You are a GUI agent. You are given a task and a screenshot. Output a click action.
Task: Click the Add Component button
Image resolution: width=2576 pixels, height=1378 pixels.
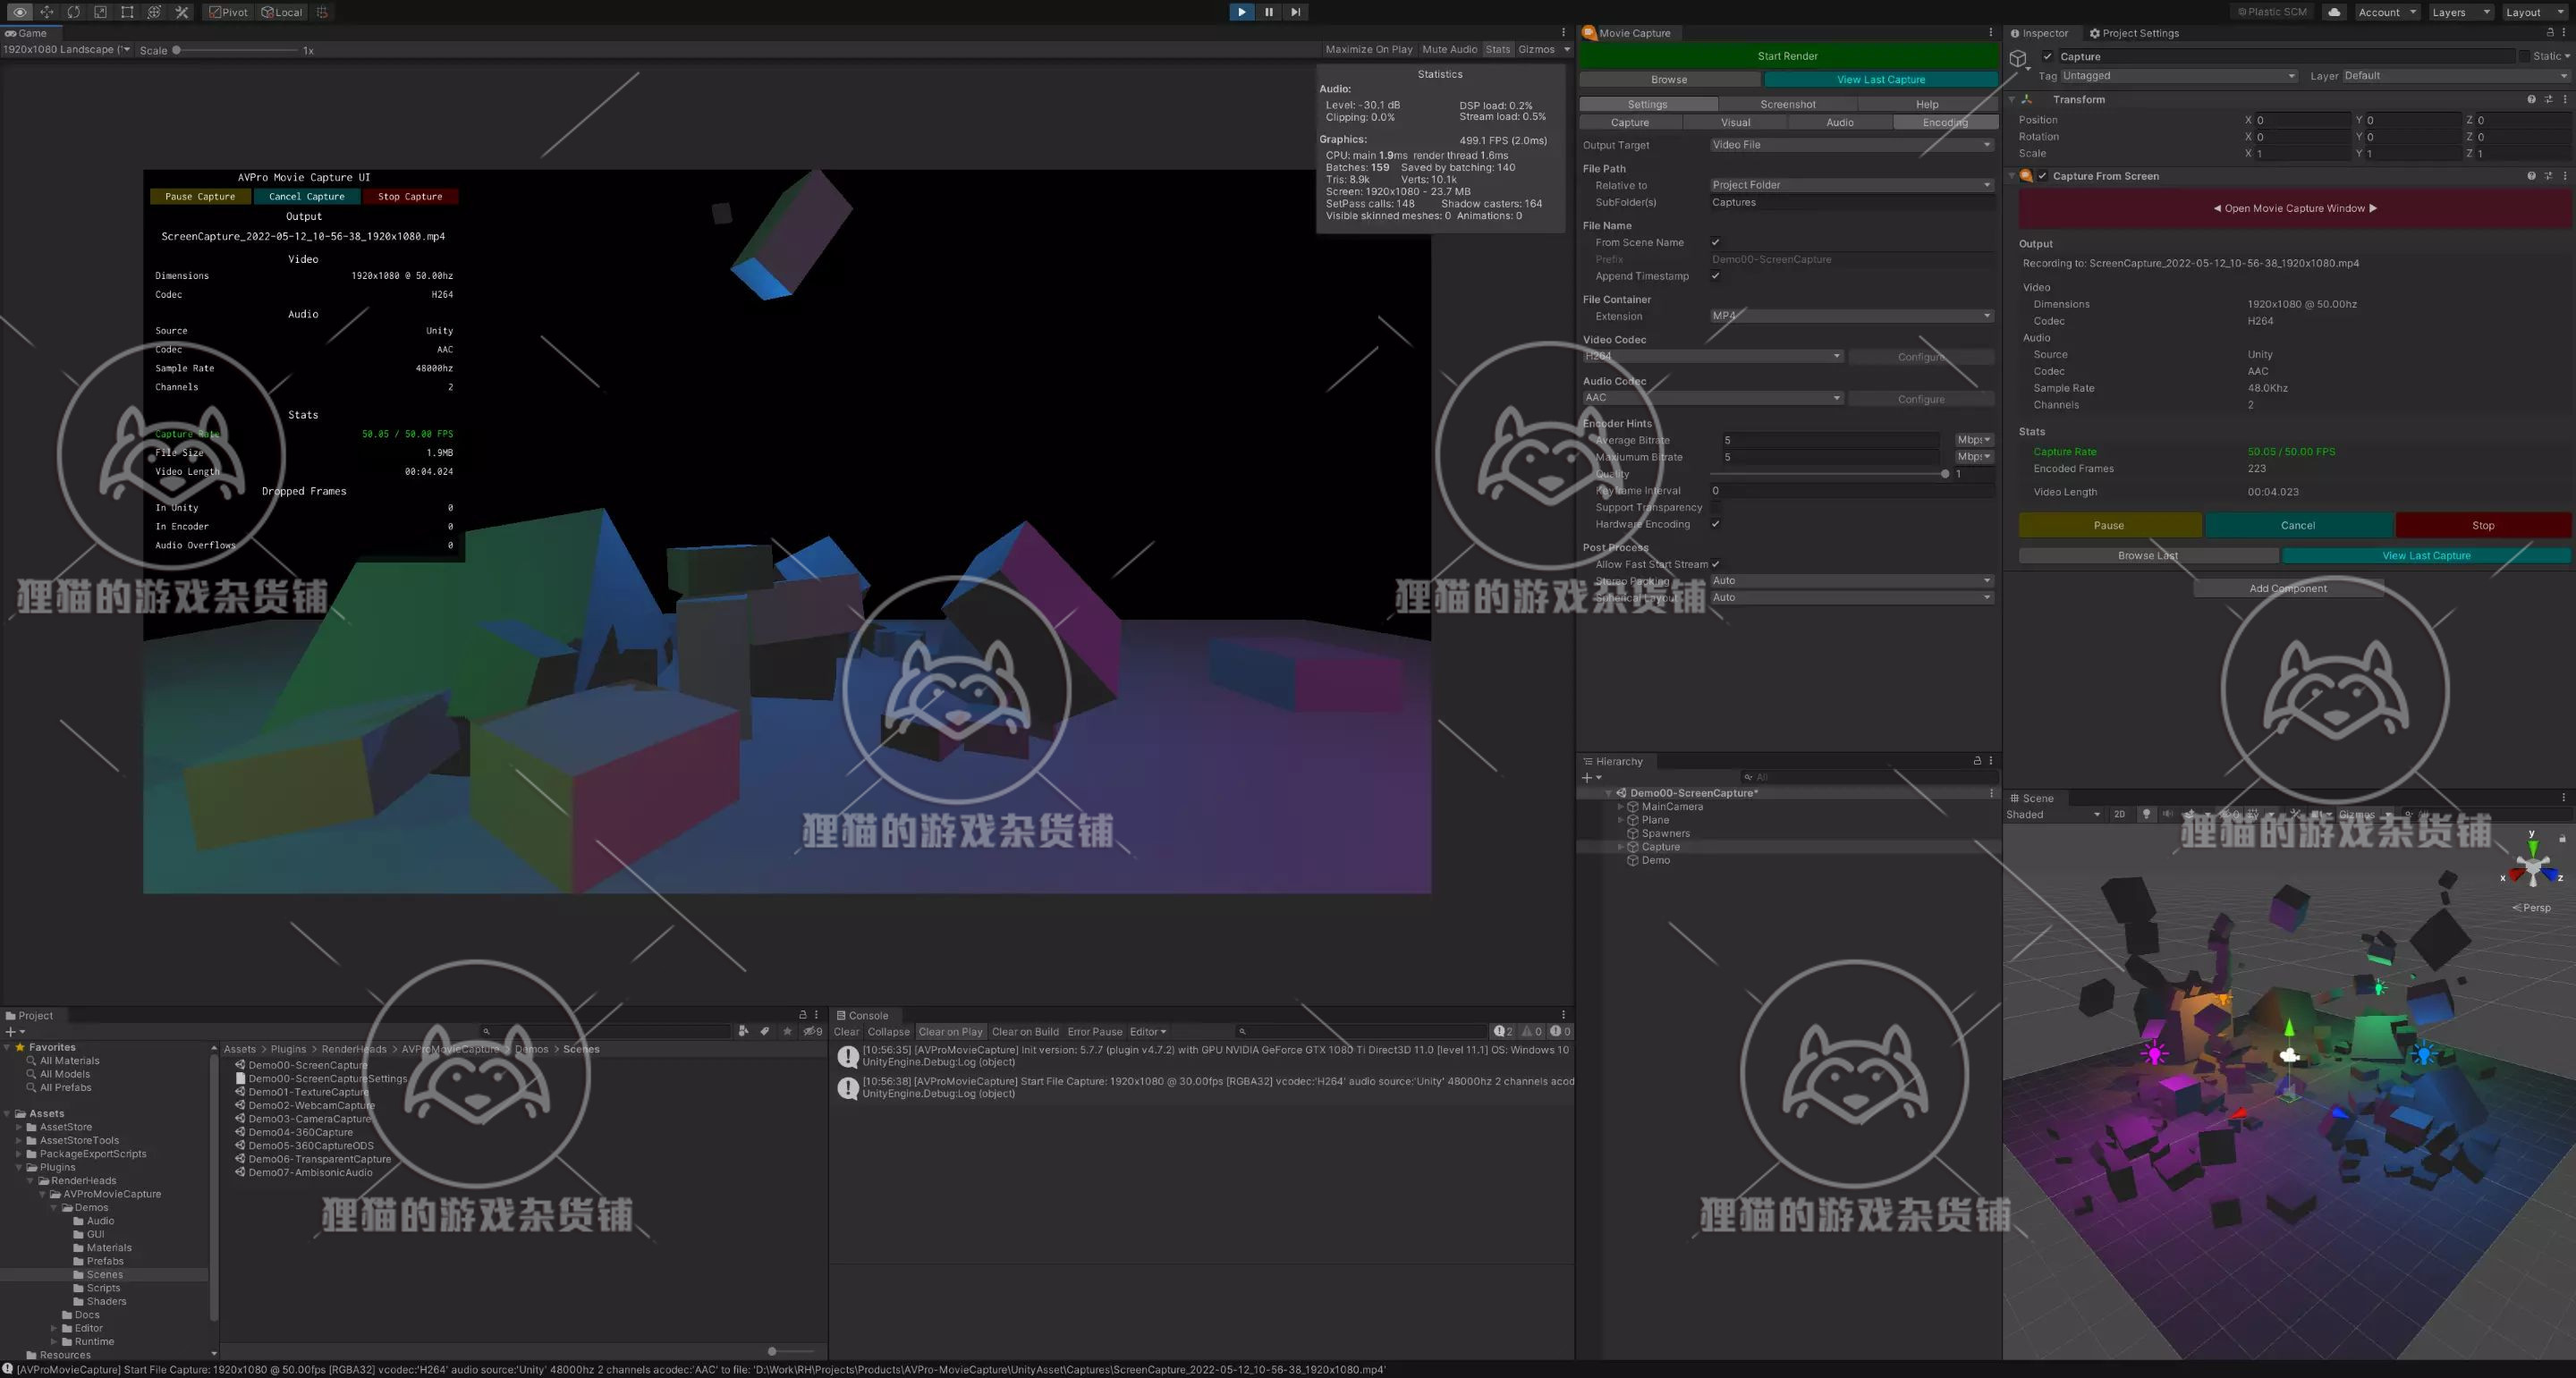click(2287, 588)
